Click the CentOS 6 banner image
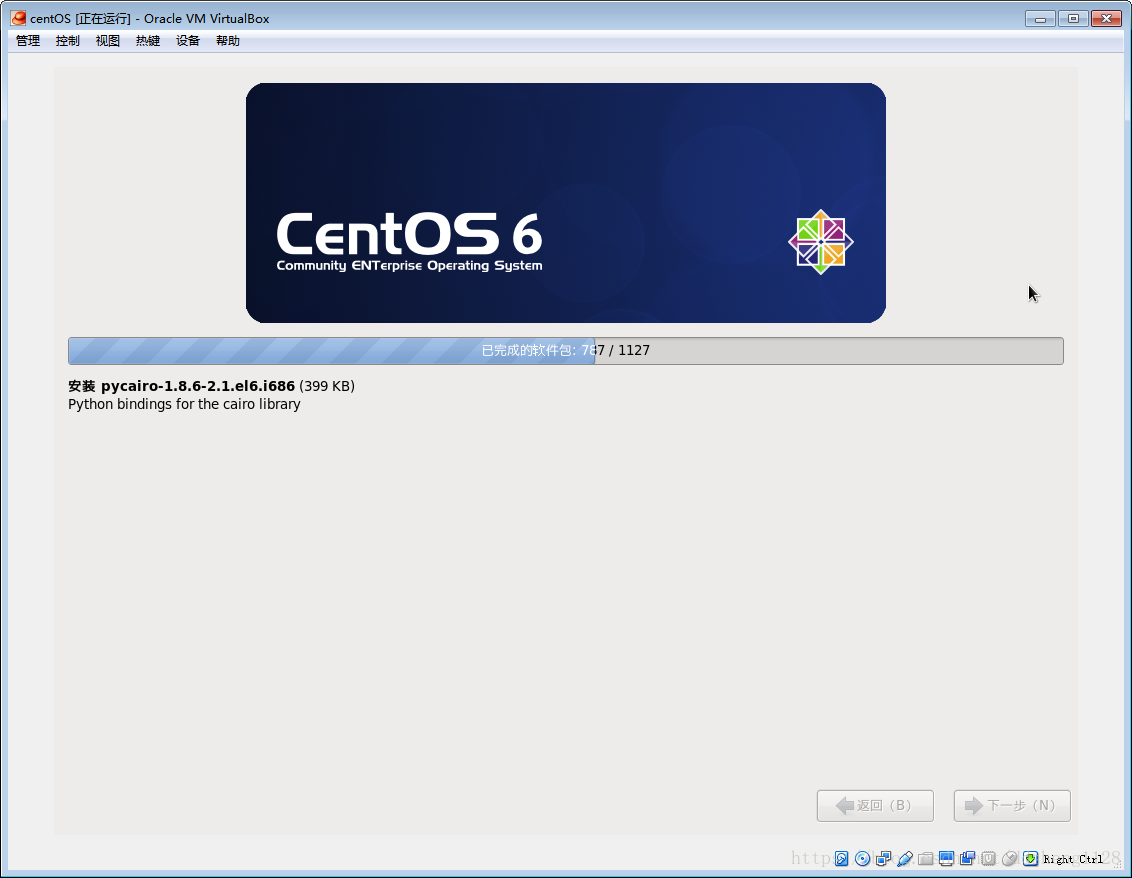 click(x=566, y=203)
